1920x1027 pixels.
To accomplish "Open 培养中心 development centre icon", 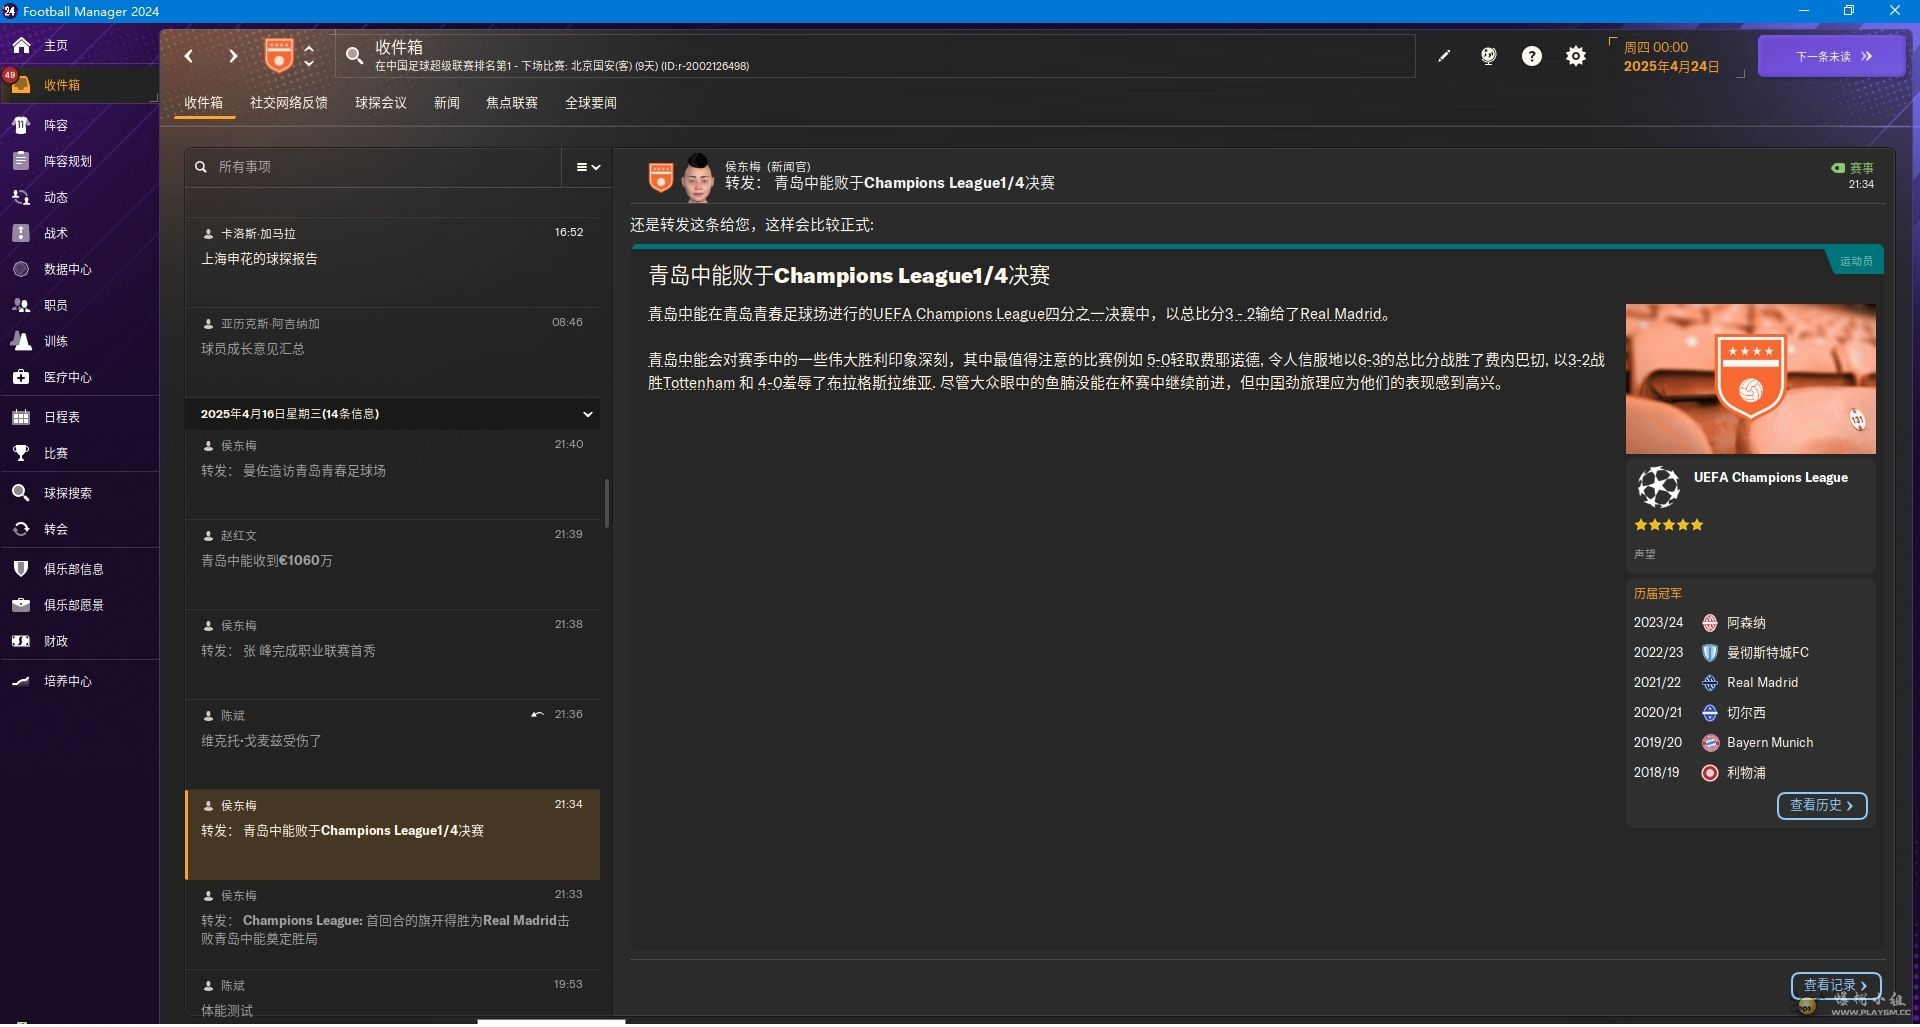I will click(21, 681).
